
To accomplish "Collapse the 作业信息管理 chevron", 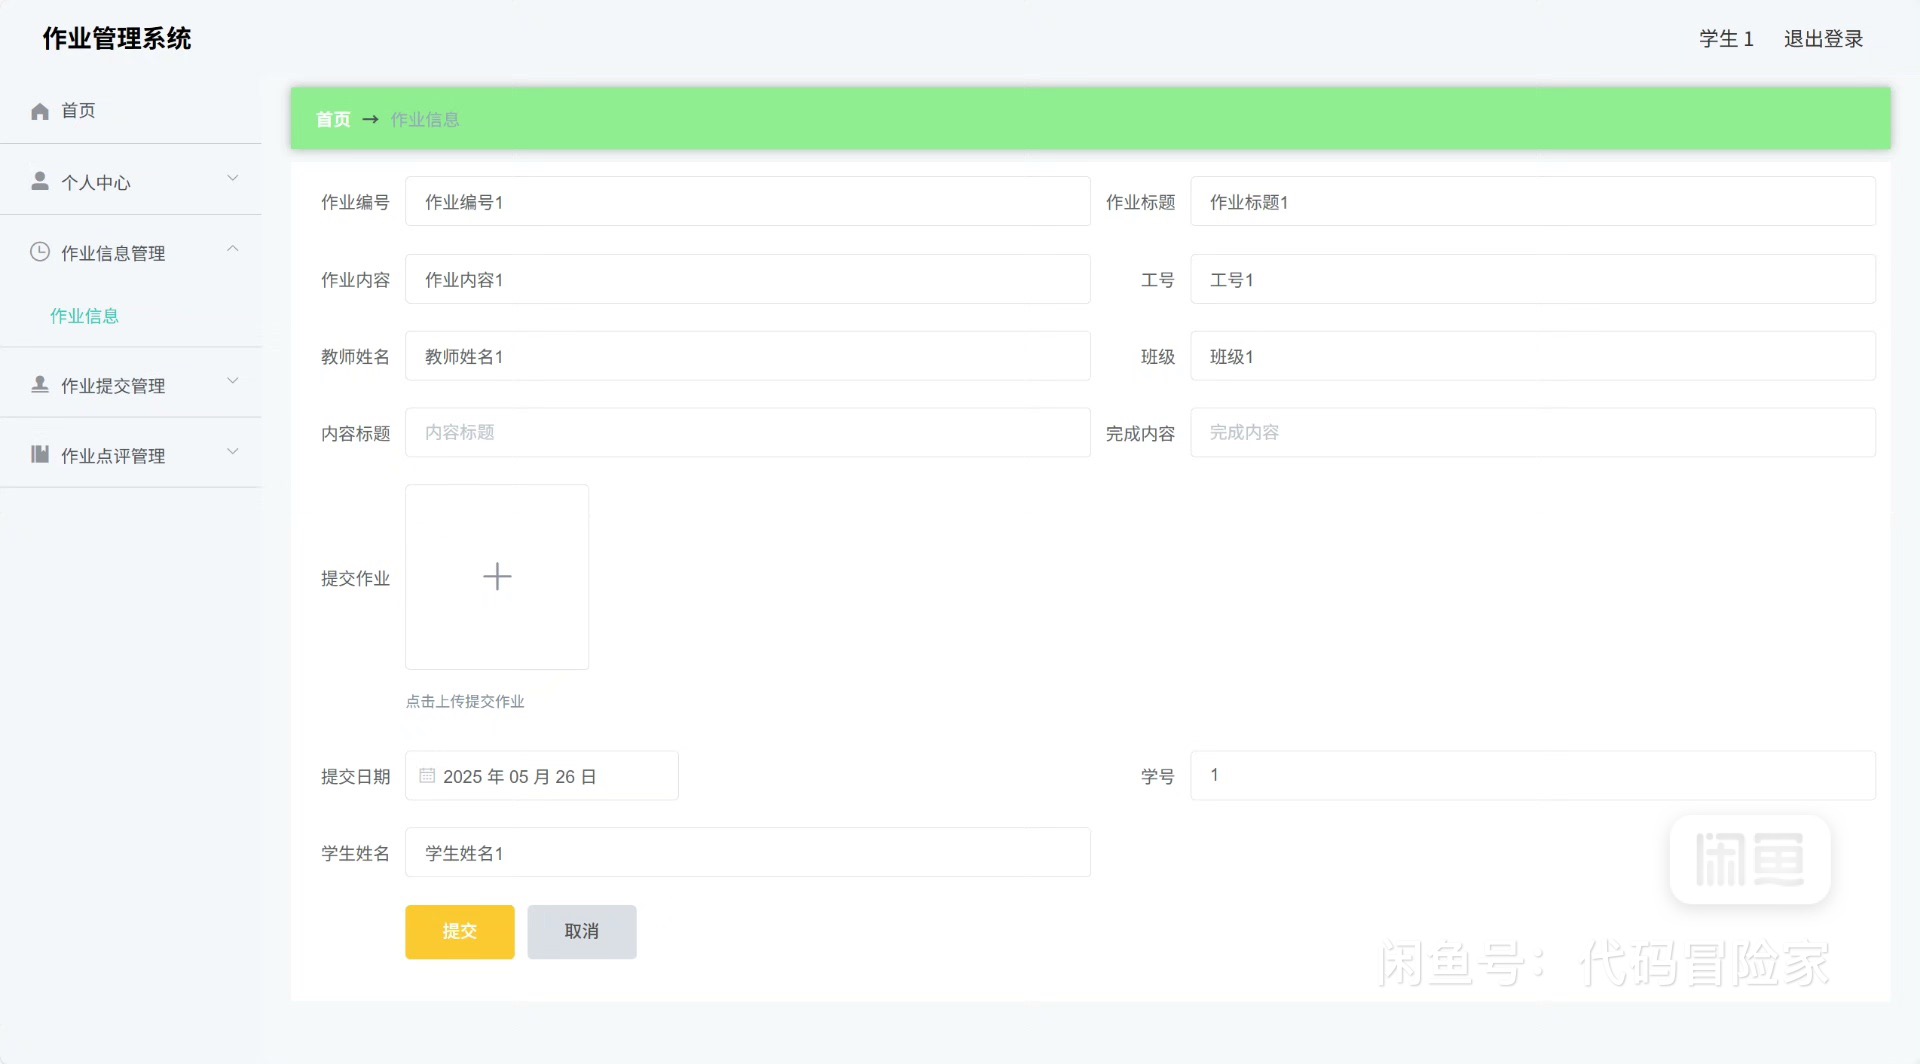I will [233, 250].
